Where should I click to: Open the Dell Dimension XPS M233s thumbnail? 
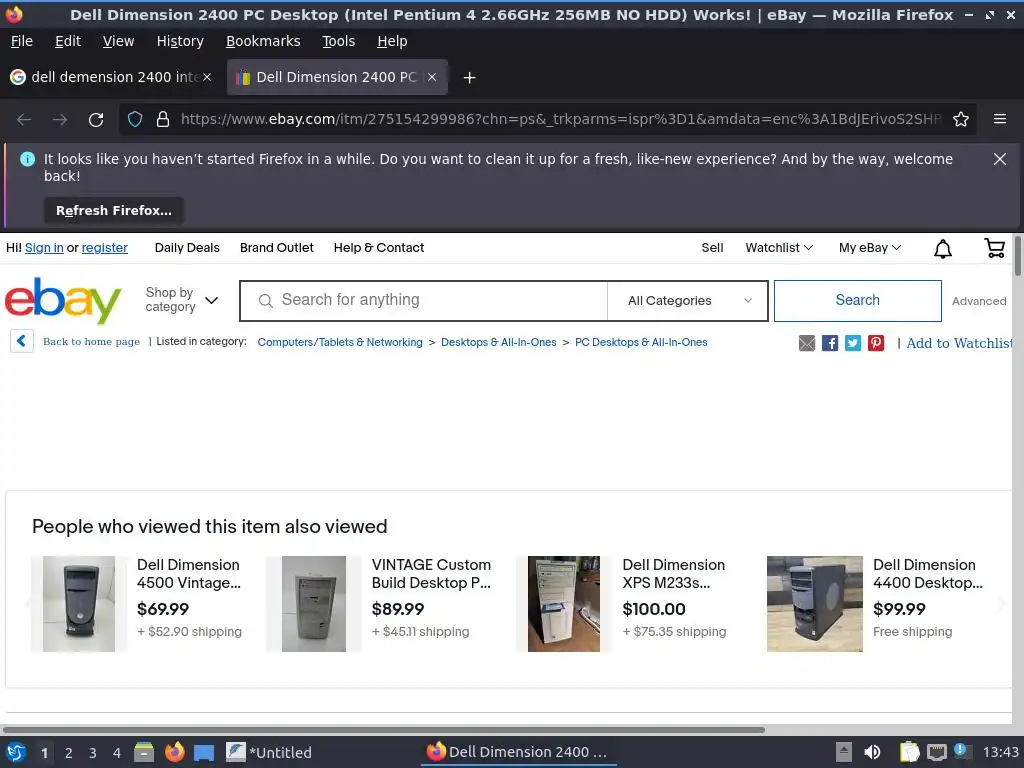(x=564, y=604)
